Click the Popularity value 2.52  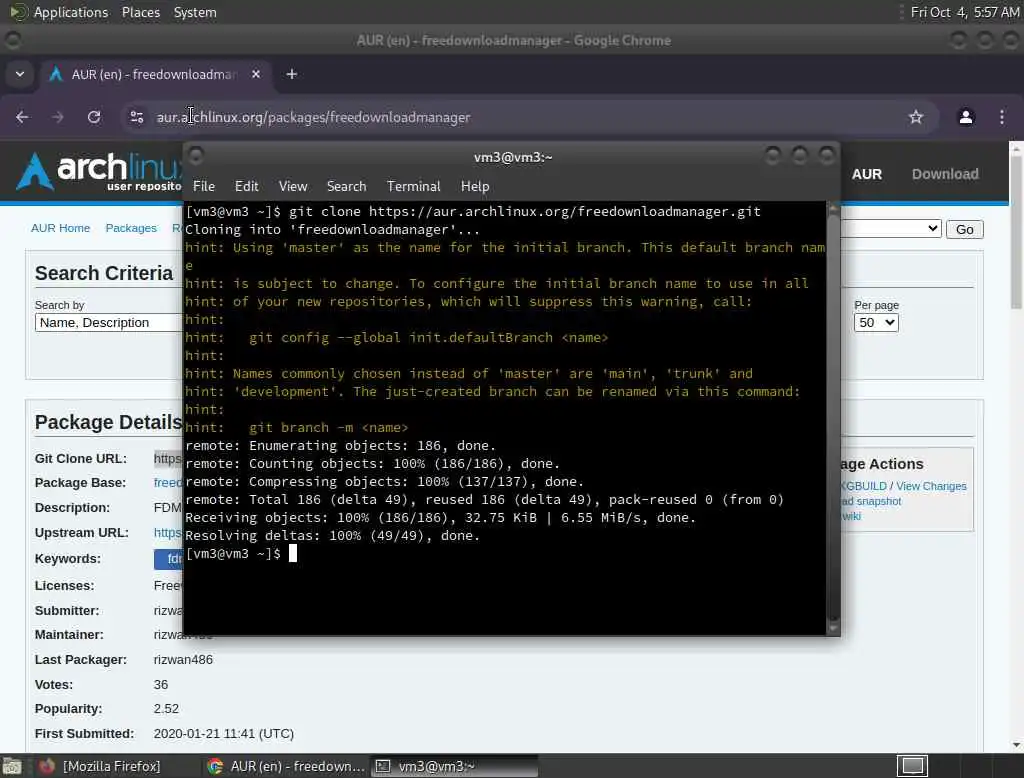166,709
